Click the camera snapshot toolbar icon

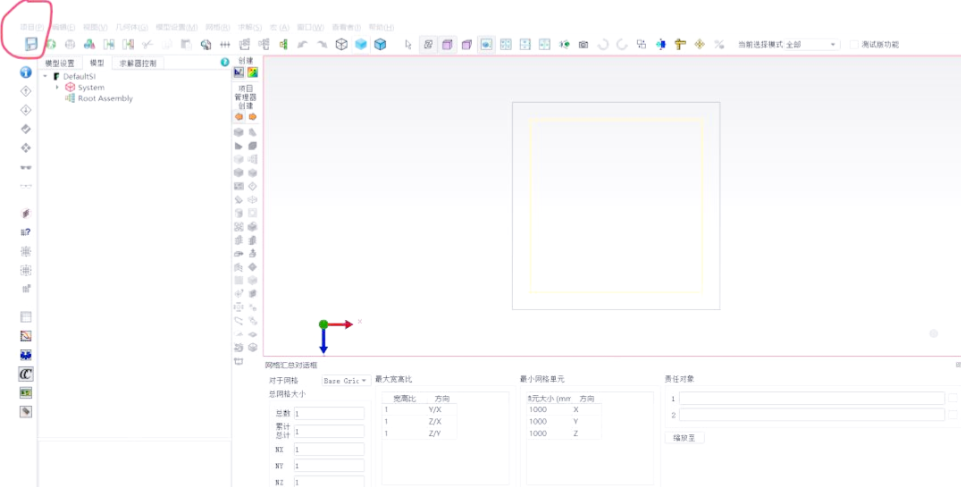pos(583,44)
